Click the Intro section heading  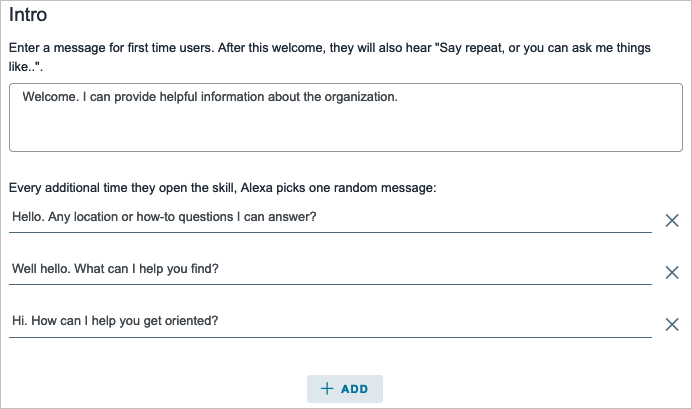pos(28,17)
